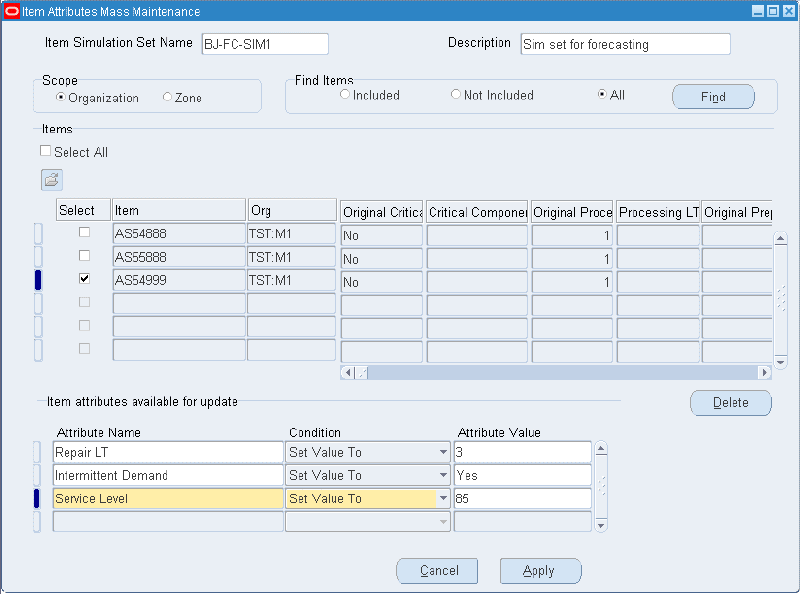
Task: Click the items grid horizontal scroll left arrow
Action: pyautogui.click(x=347, y=373)
